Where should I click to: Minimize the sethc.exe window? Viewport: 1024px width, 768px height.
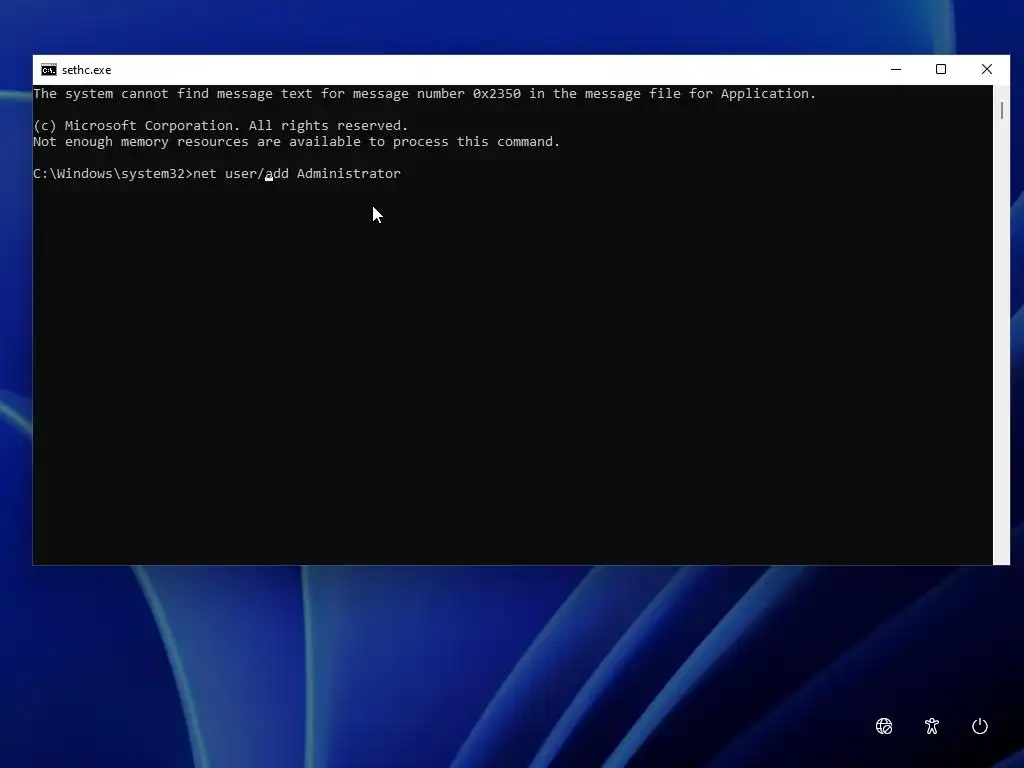(896, 69)
